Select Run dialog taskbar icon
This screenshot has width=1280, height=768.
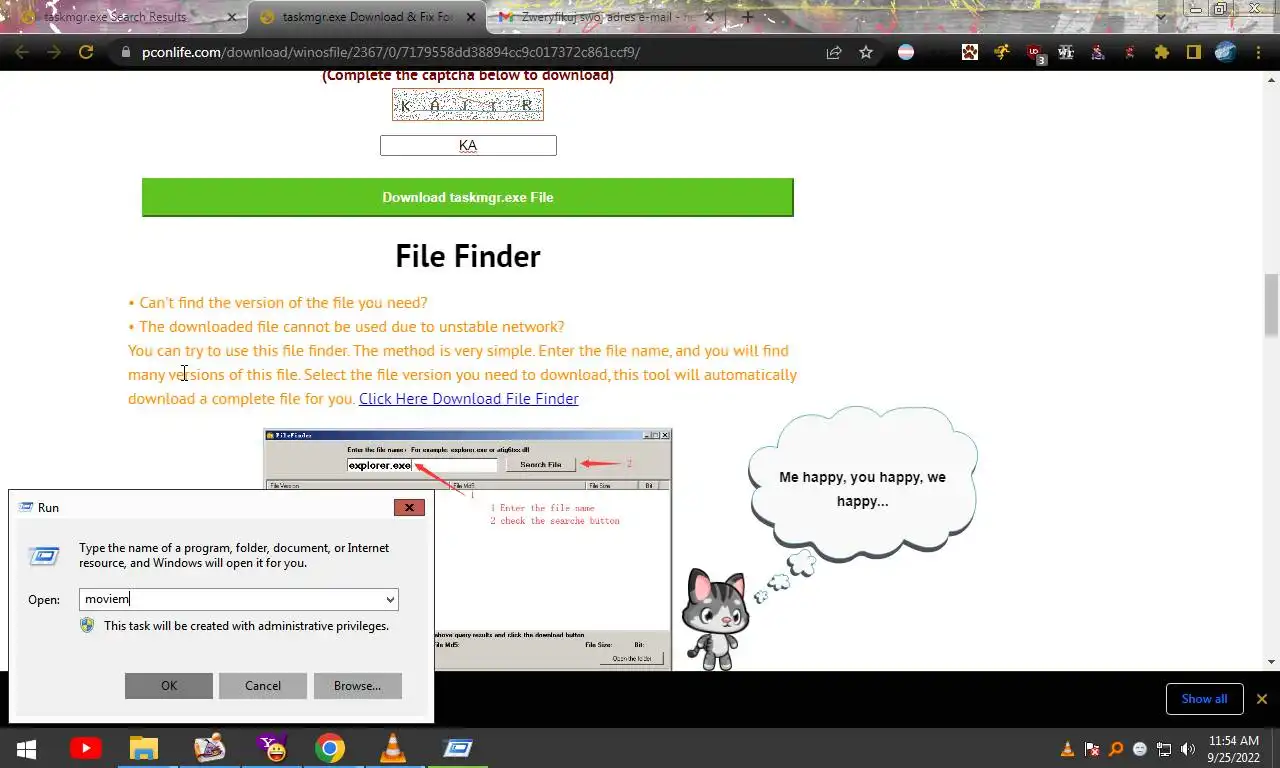click(458, 748)
